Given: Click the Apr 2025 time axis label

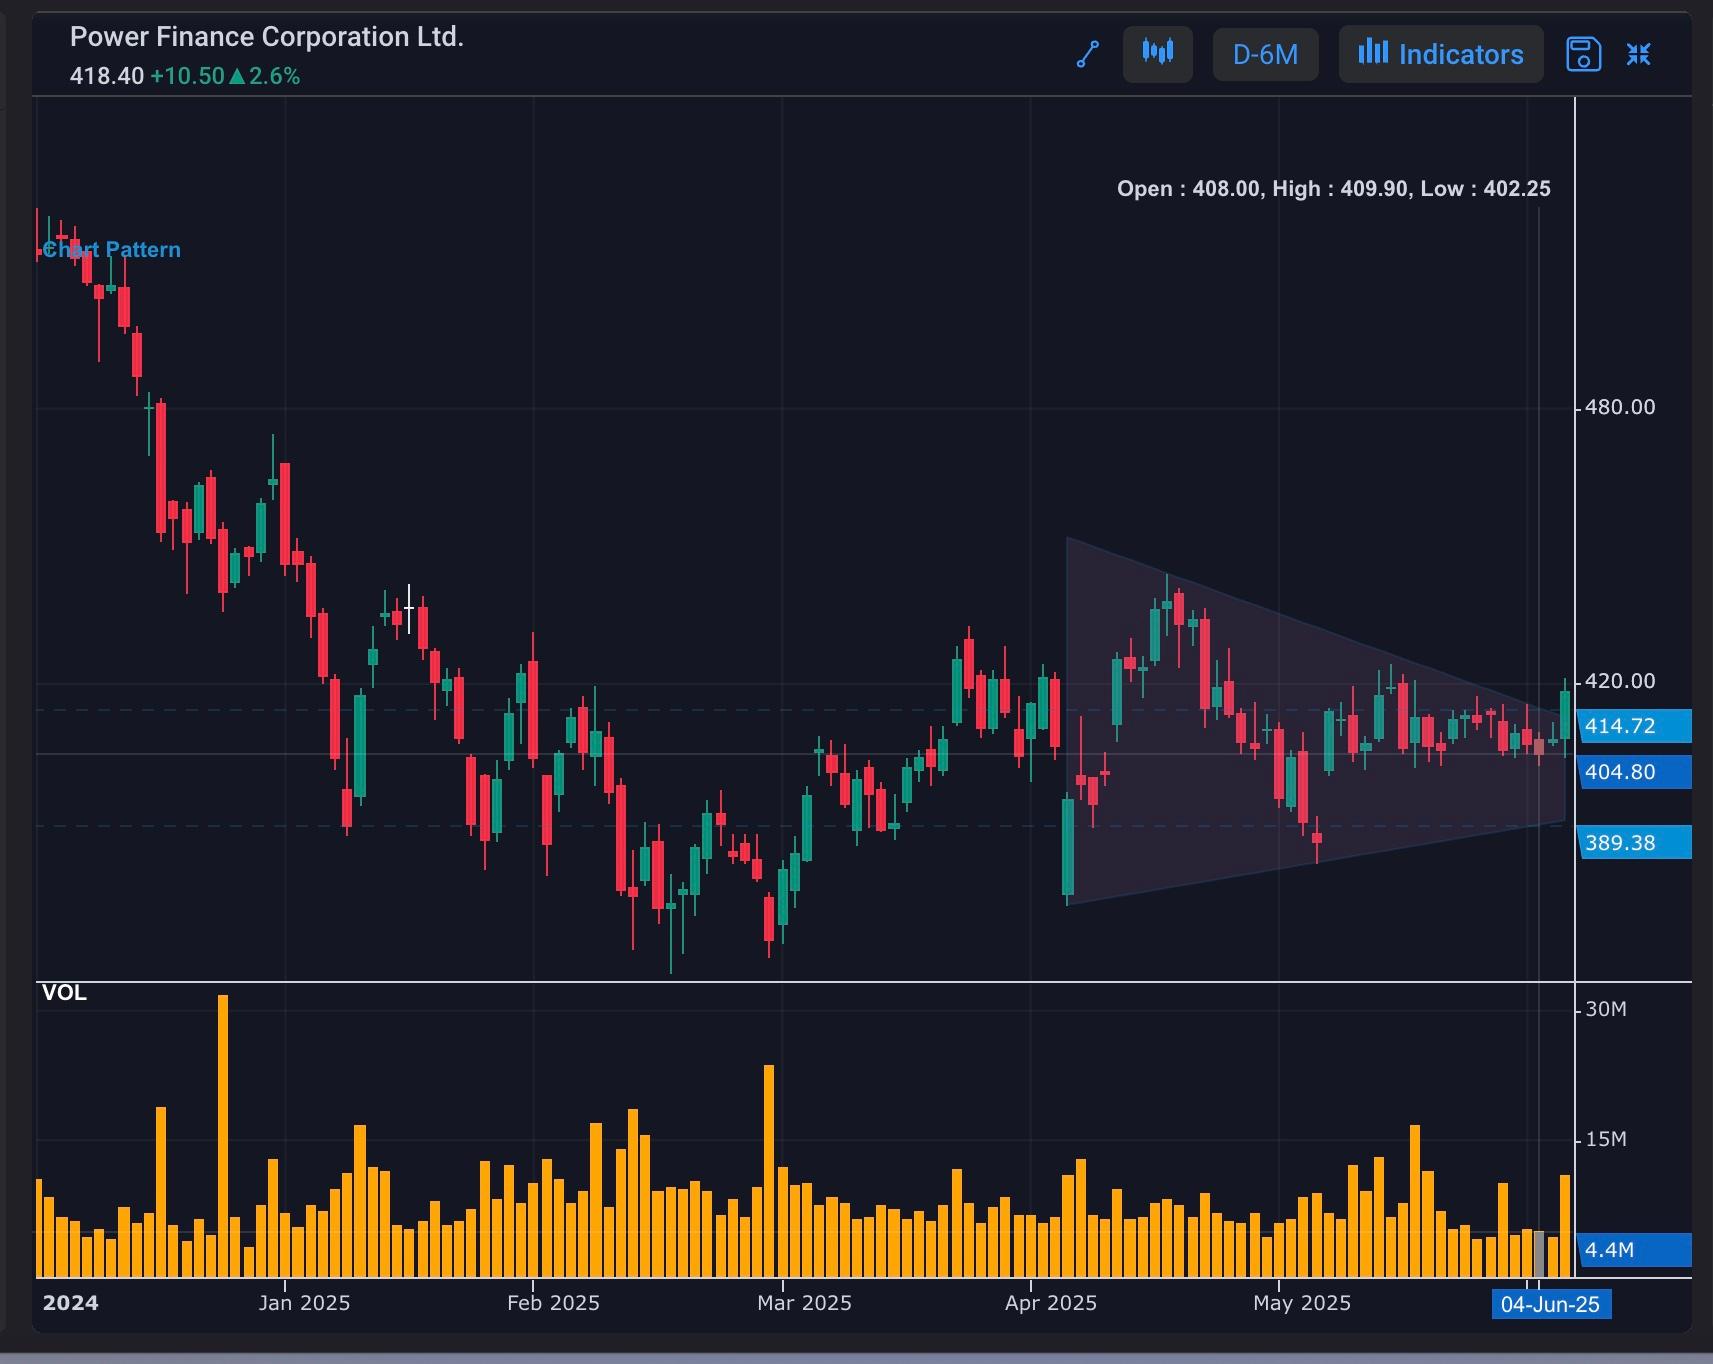Looking at the screenshot, I should pyautogui.click(x=1051, y=1303).
